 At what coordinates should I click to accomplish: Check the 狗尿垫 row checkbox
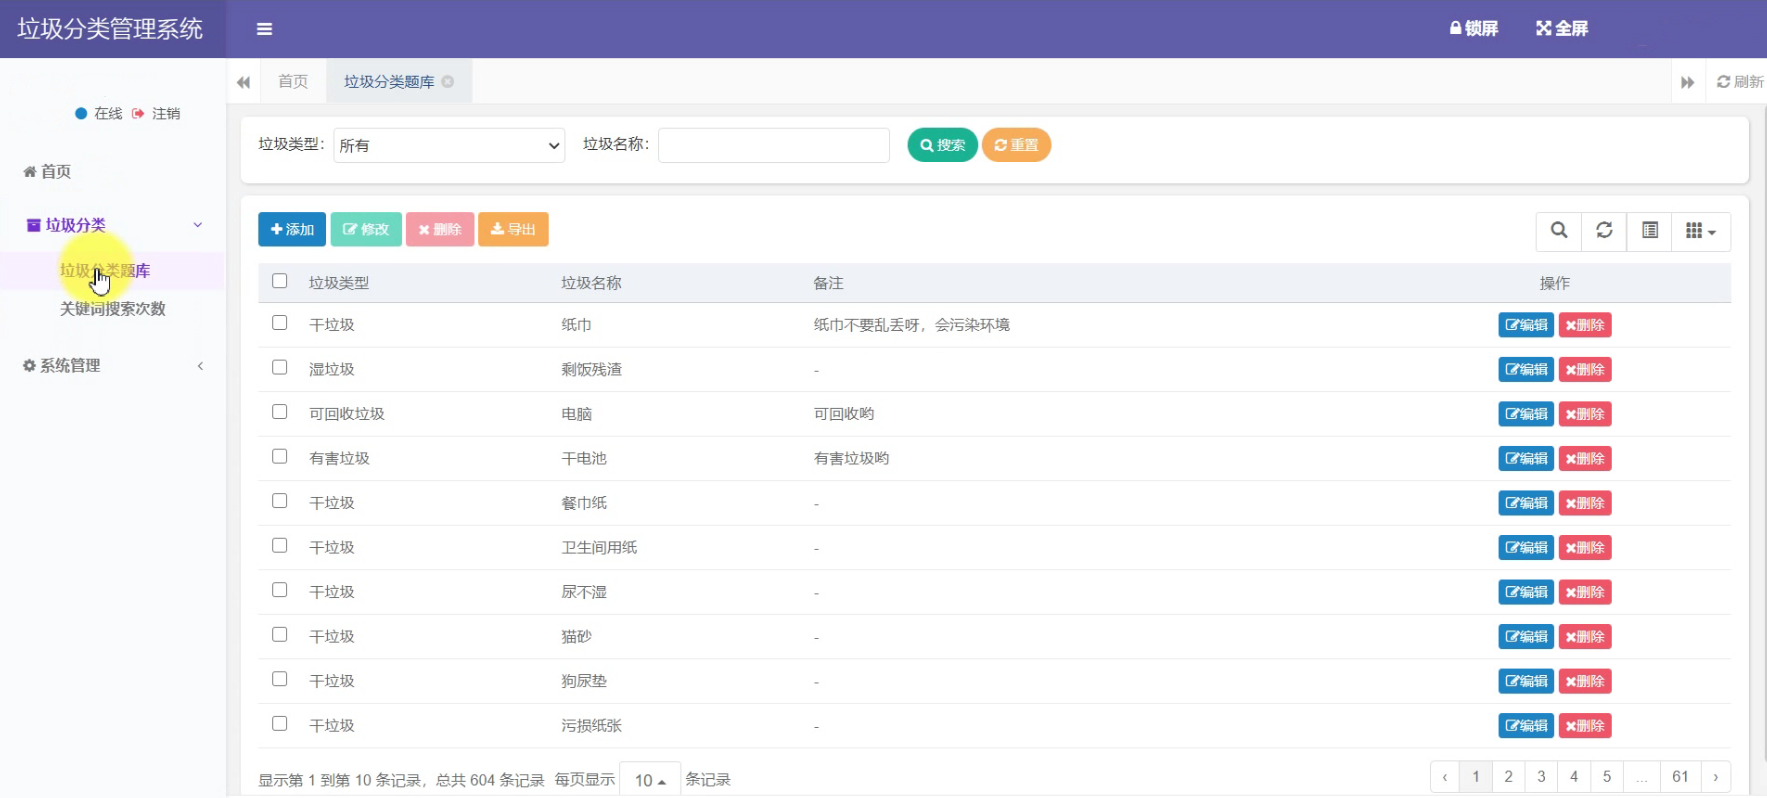pos(280,679)
